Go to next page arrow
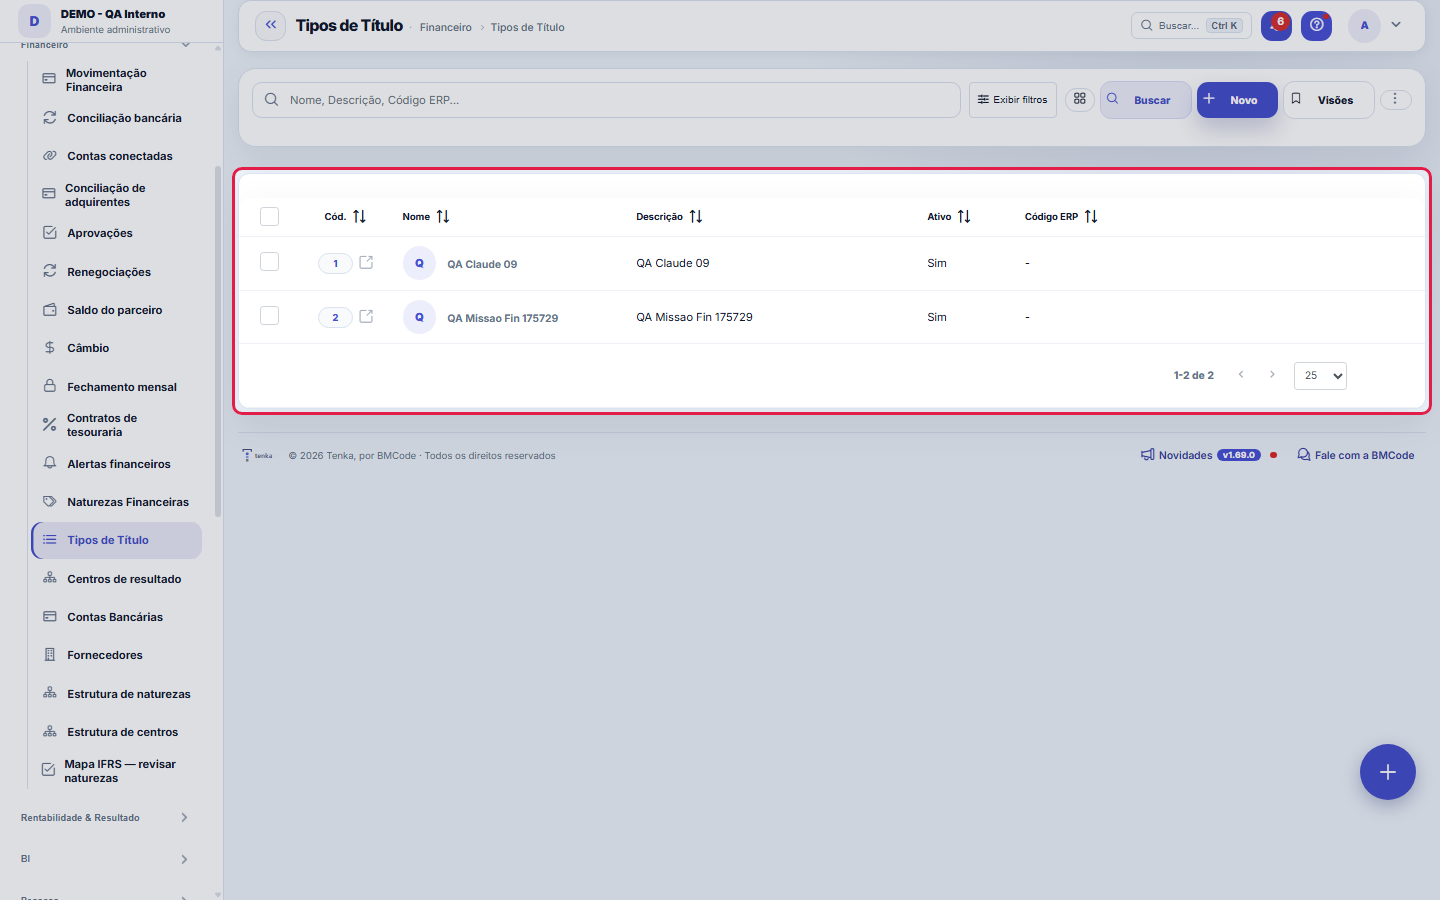This screenshot has height=900, width=1440. (1272, 375)
